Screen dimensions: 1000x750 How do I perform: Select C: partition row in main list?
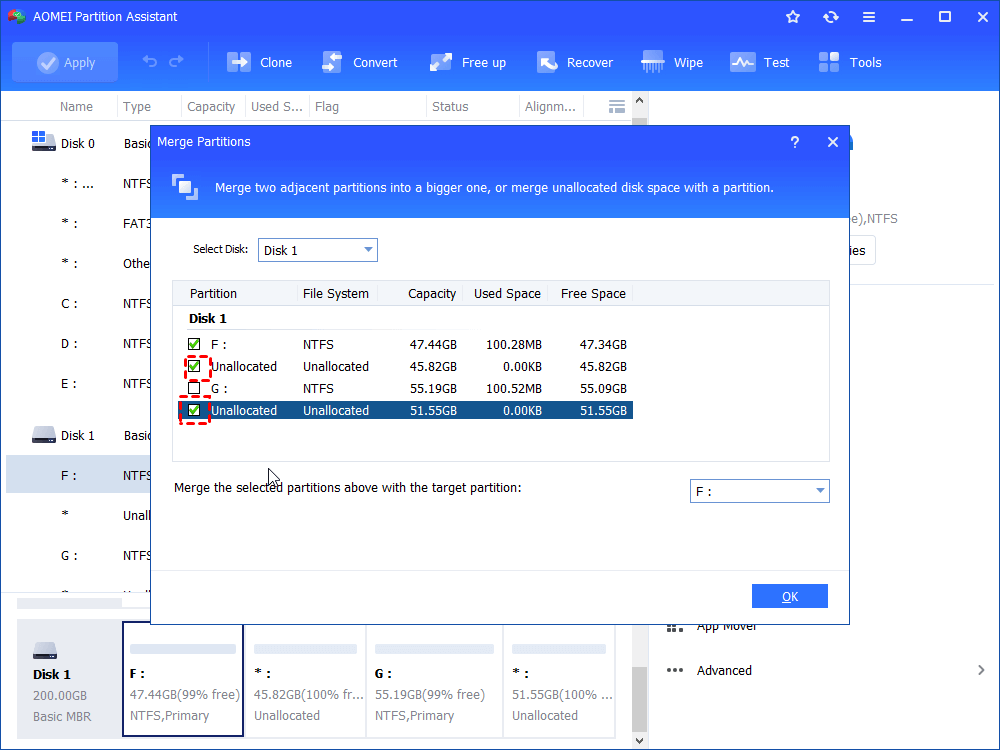(78, 304)
